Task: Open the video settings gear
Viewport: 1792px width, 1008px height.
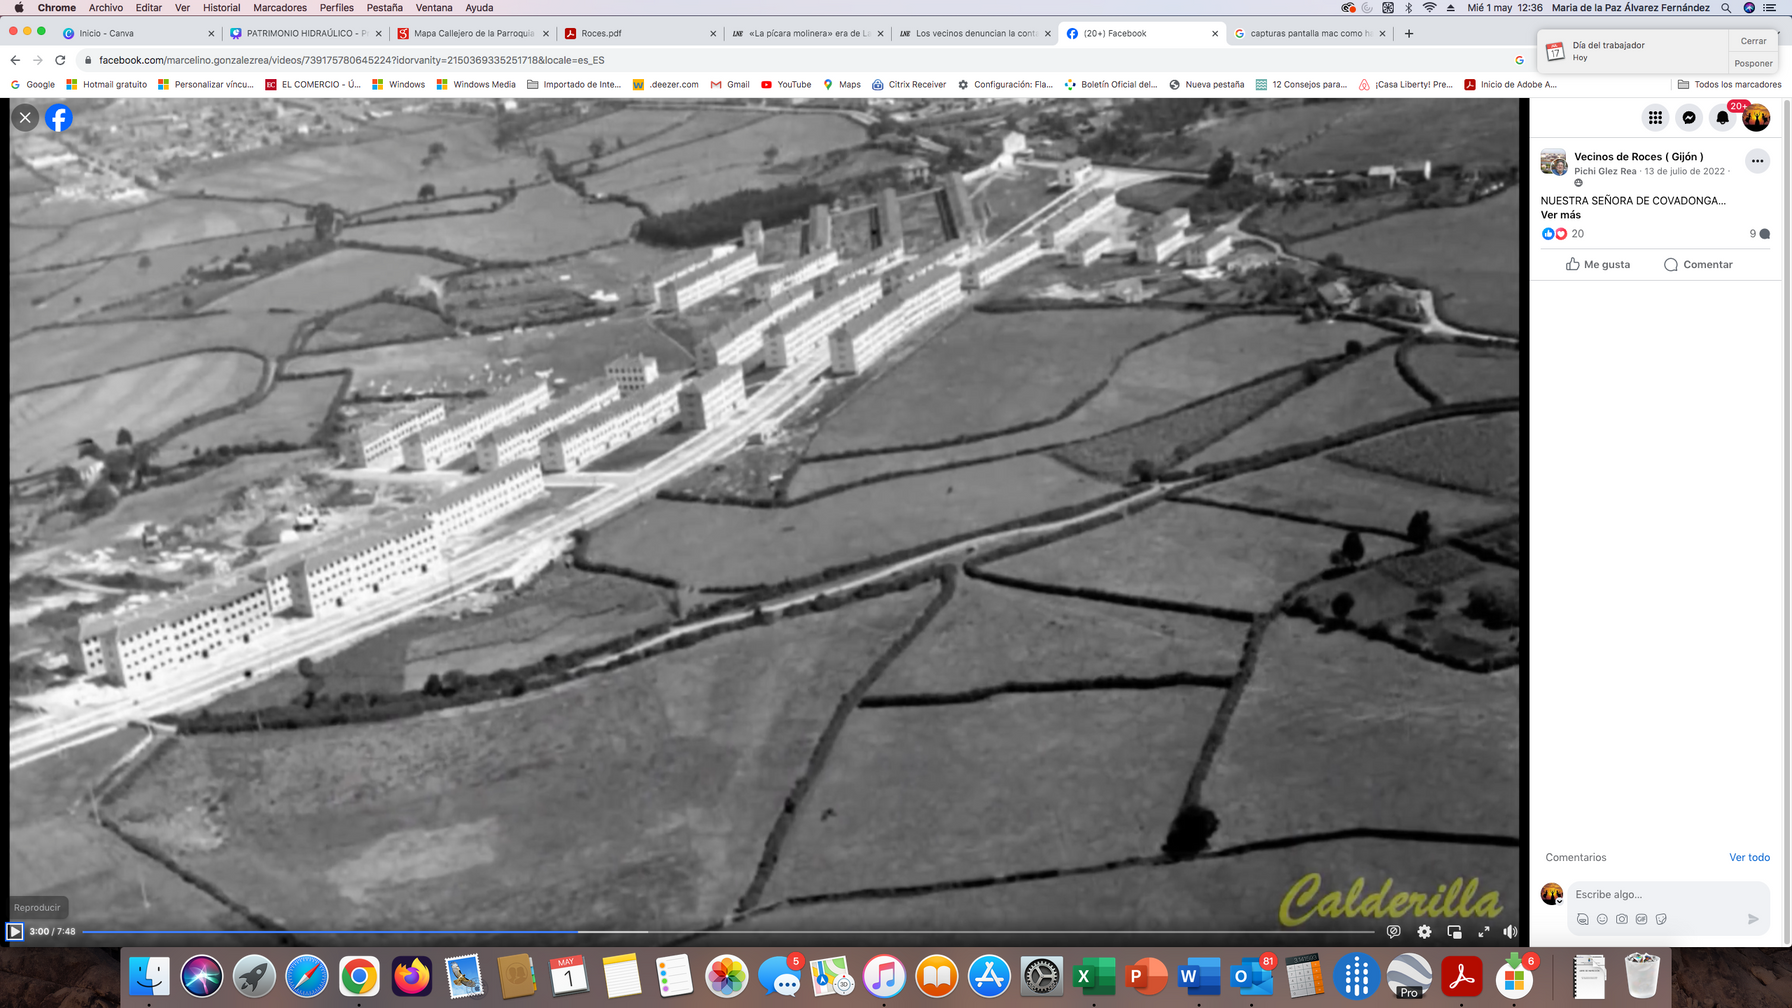Action: coord(1424,932)
